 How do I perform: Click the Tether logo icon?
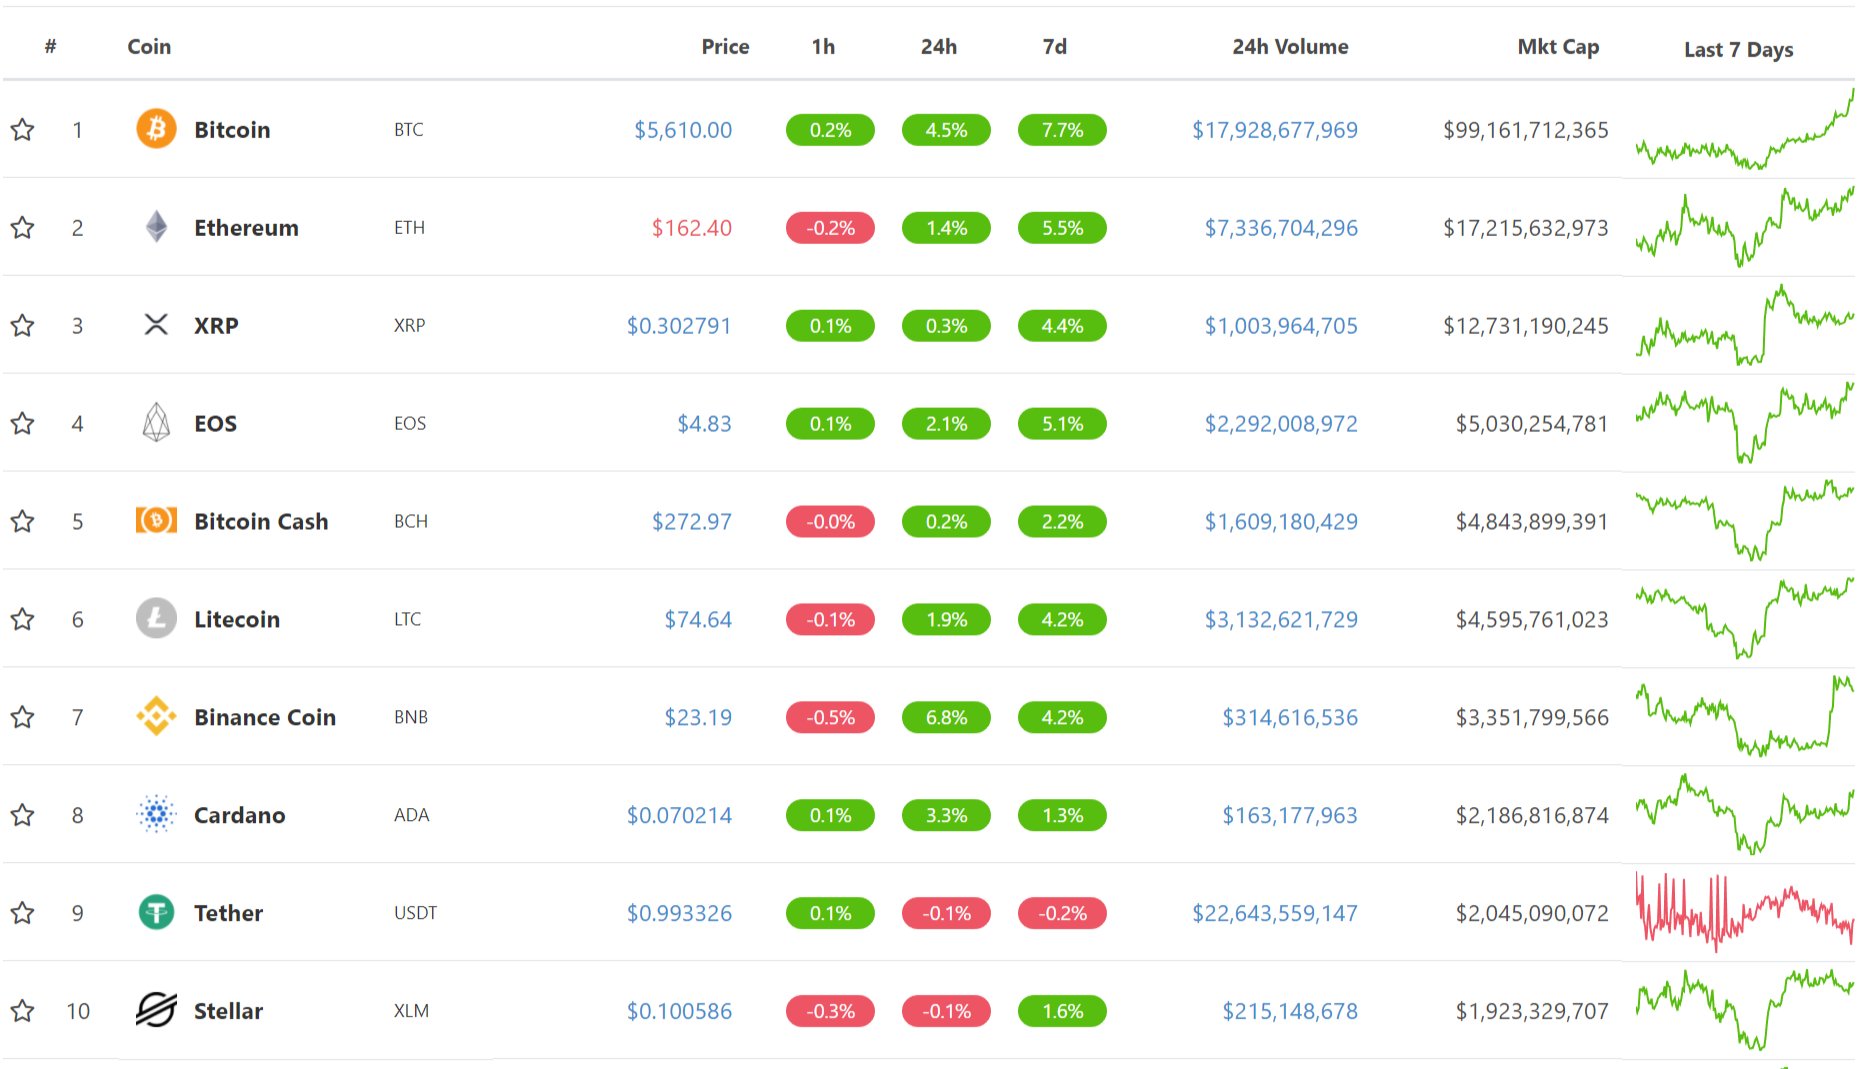[156, 913]
